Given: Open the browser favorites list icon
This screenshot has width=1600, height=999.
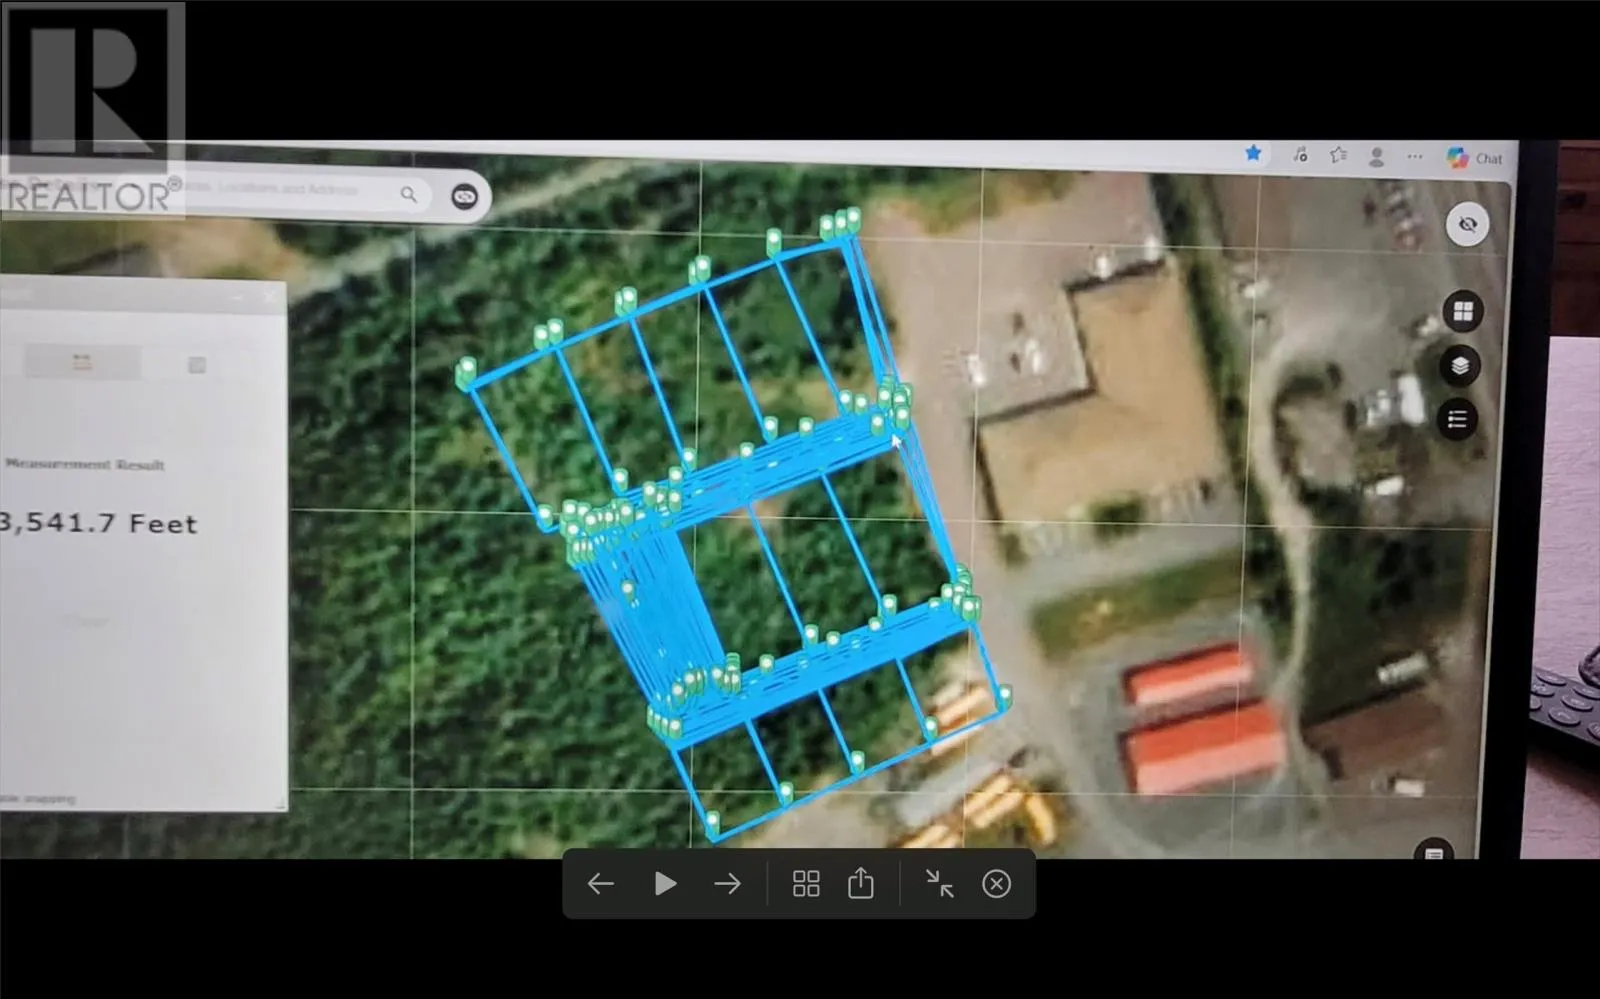Looking at the screenshot, I should coord(1338,154).
